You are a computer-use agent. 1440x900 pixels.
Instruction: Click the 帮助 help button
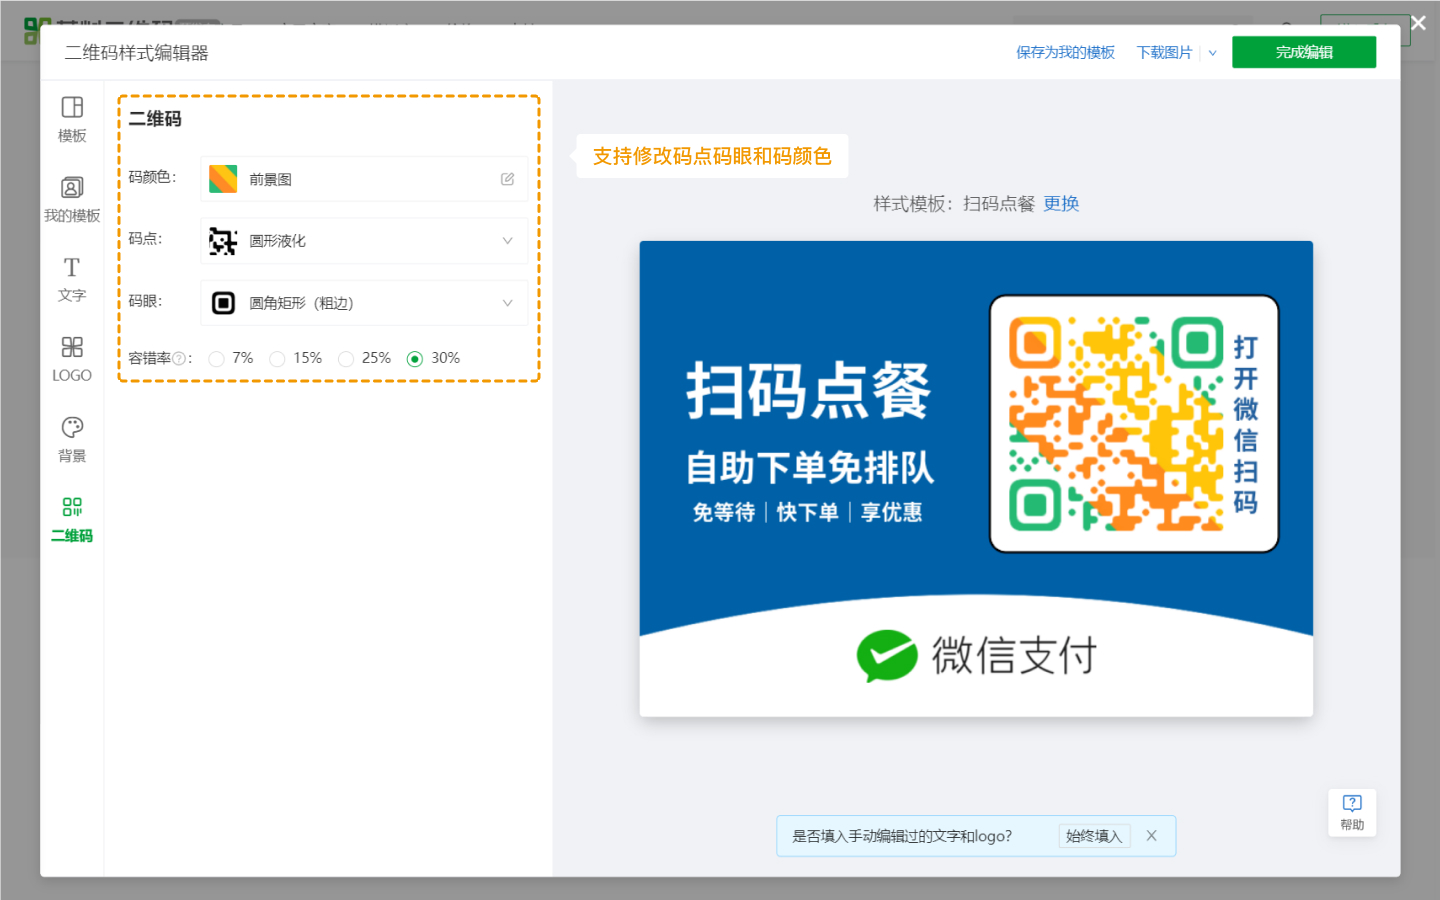1352,813
